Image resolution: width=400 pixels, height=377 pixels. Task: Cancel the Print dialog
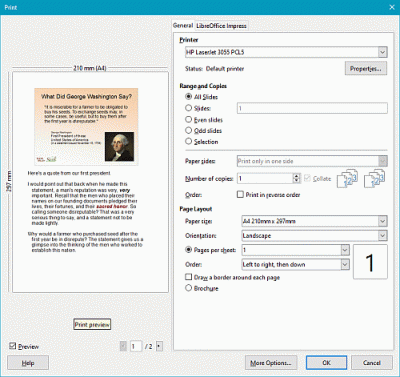pyautogui.click(x=371, y=363)
